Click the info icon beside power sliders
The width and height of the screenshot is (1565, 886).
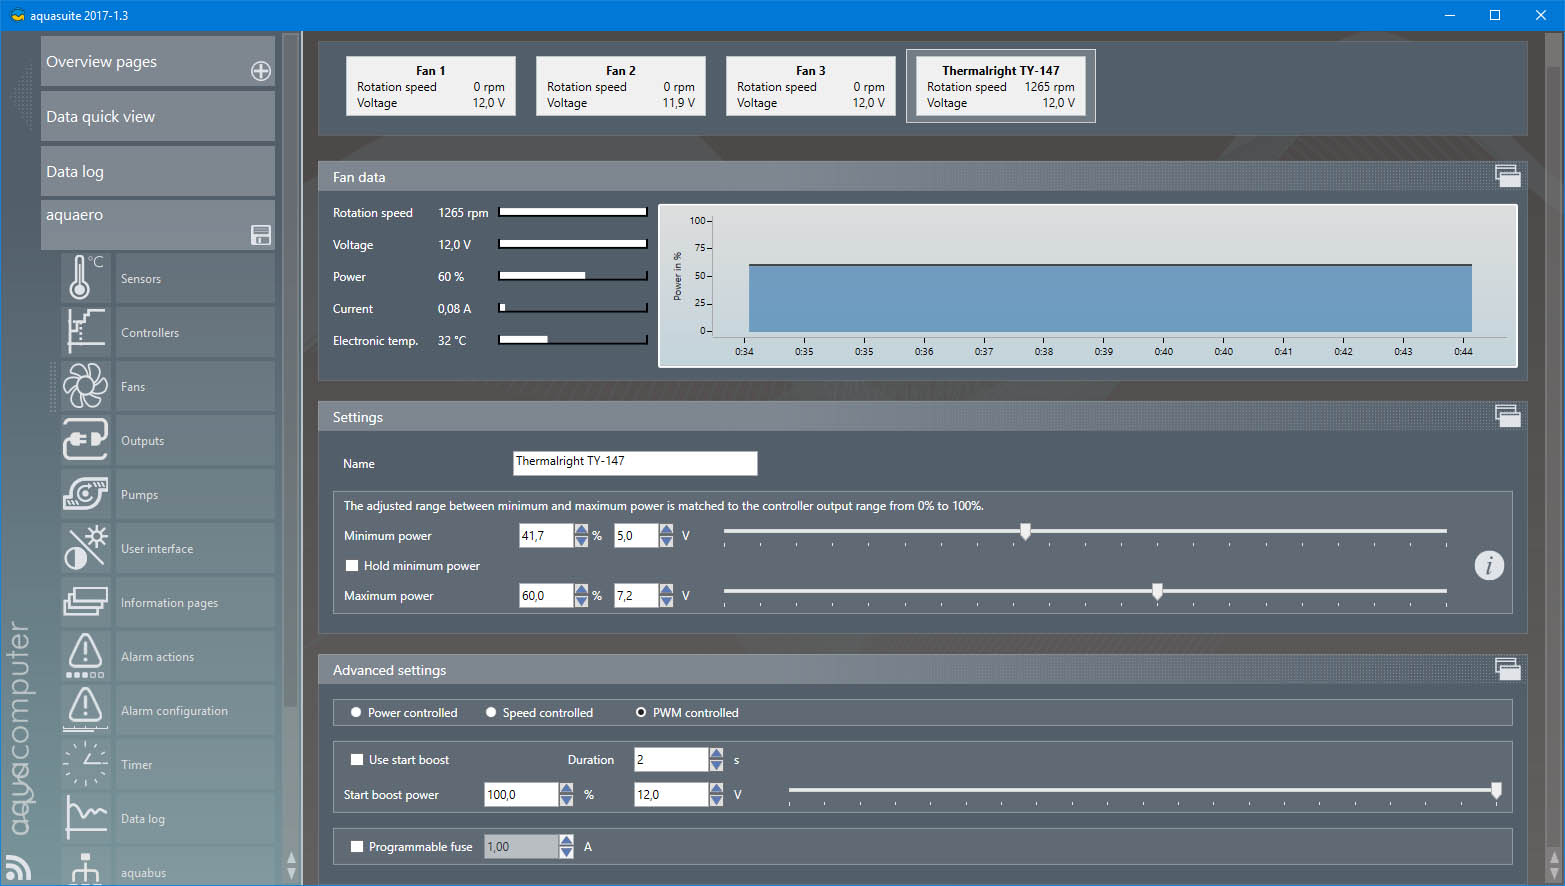pyautogui.click(x=1489, y=566)
